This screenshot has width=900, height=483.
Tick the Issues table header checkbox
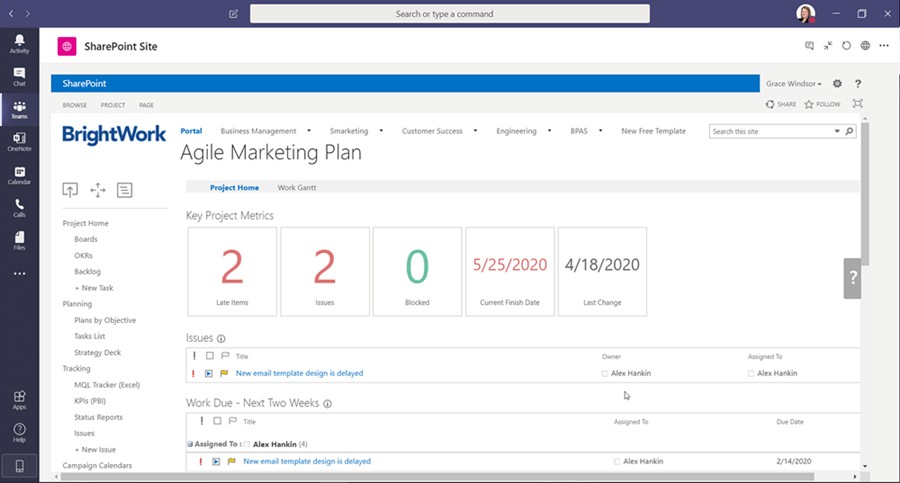tap(210, 356)
